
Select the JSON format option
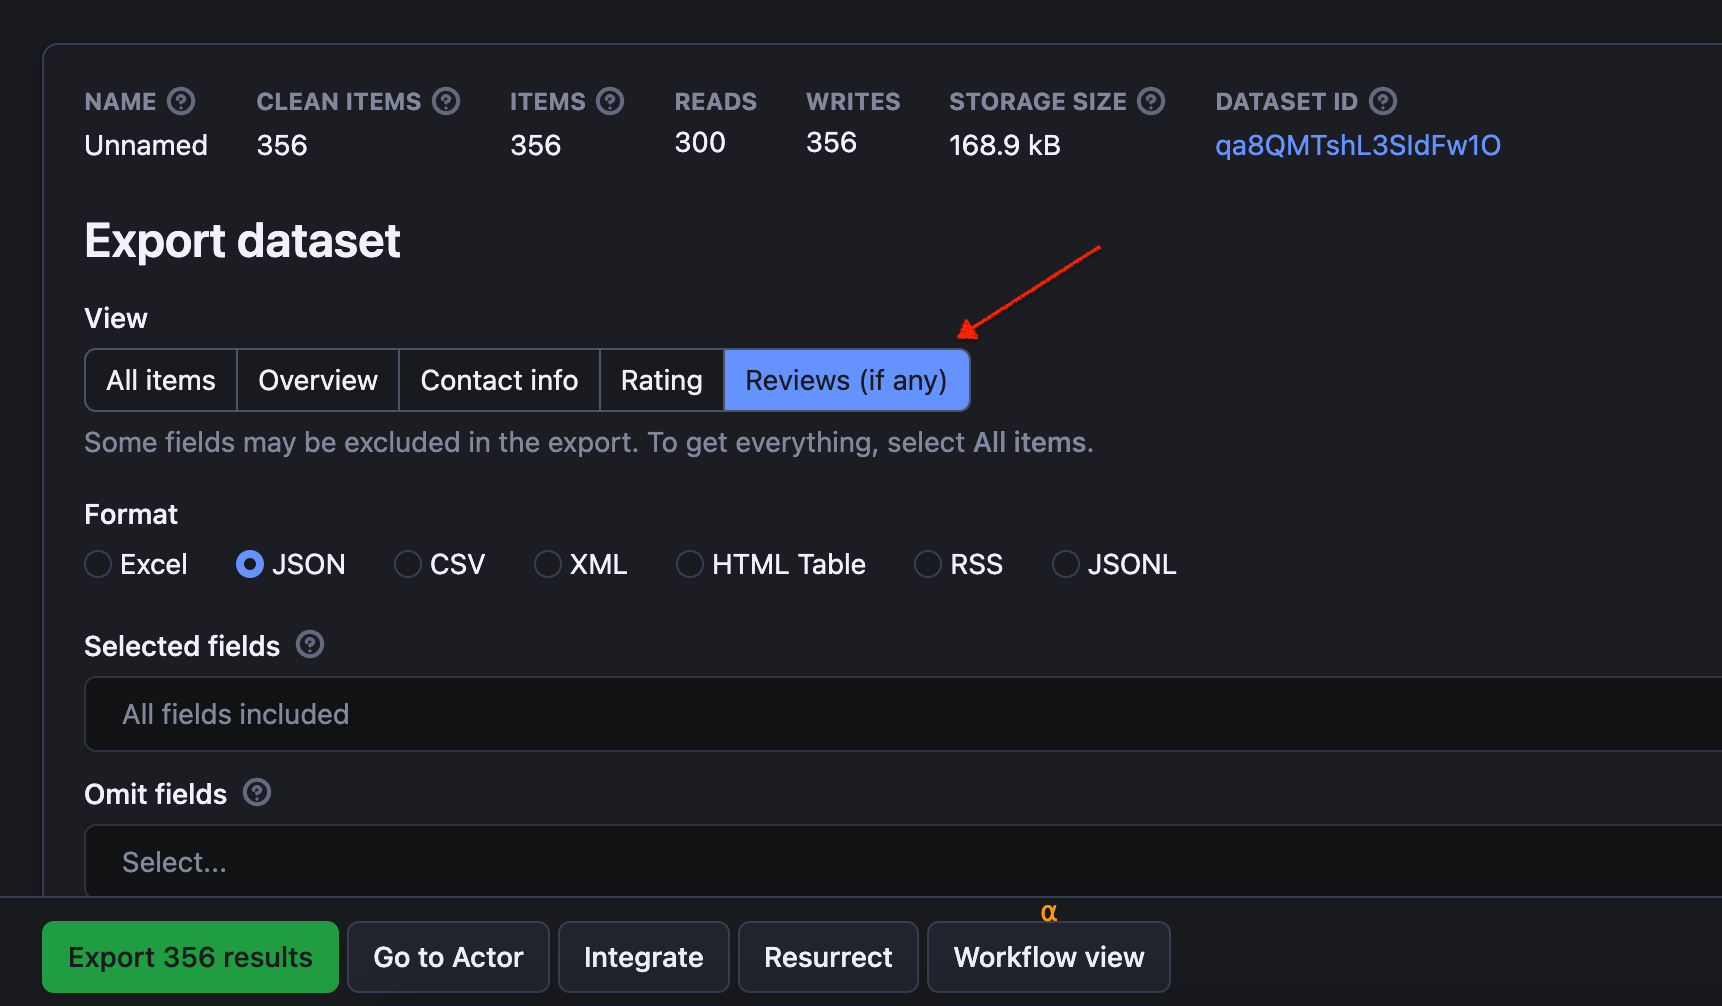[x=250, y=564]
